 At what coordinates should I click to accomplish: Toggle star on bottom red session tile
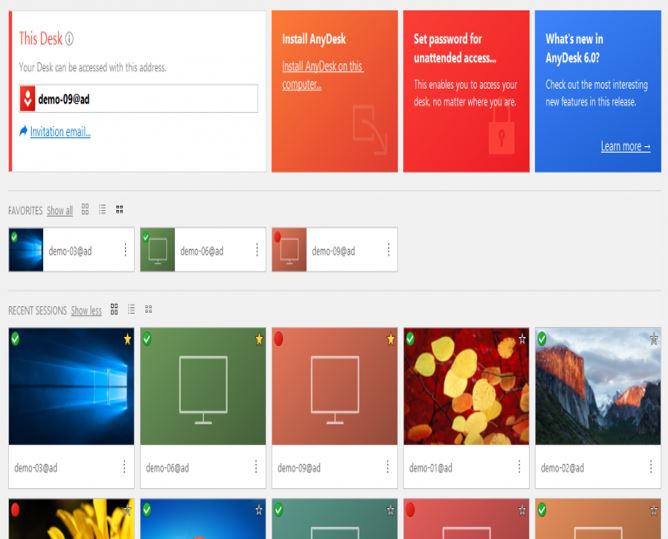click(522, 510)
